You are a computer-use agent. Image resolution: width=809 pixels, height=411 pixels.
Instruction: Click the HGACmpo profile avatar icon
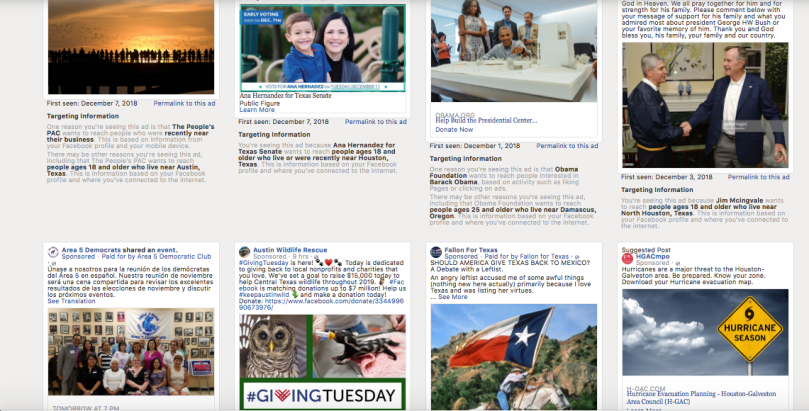pyautogui.click(x=627, y=258)
